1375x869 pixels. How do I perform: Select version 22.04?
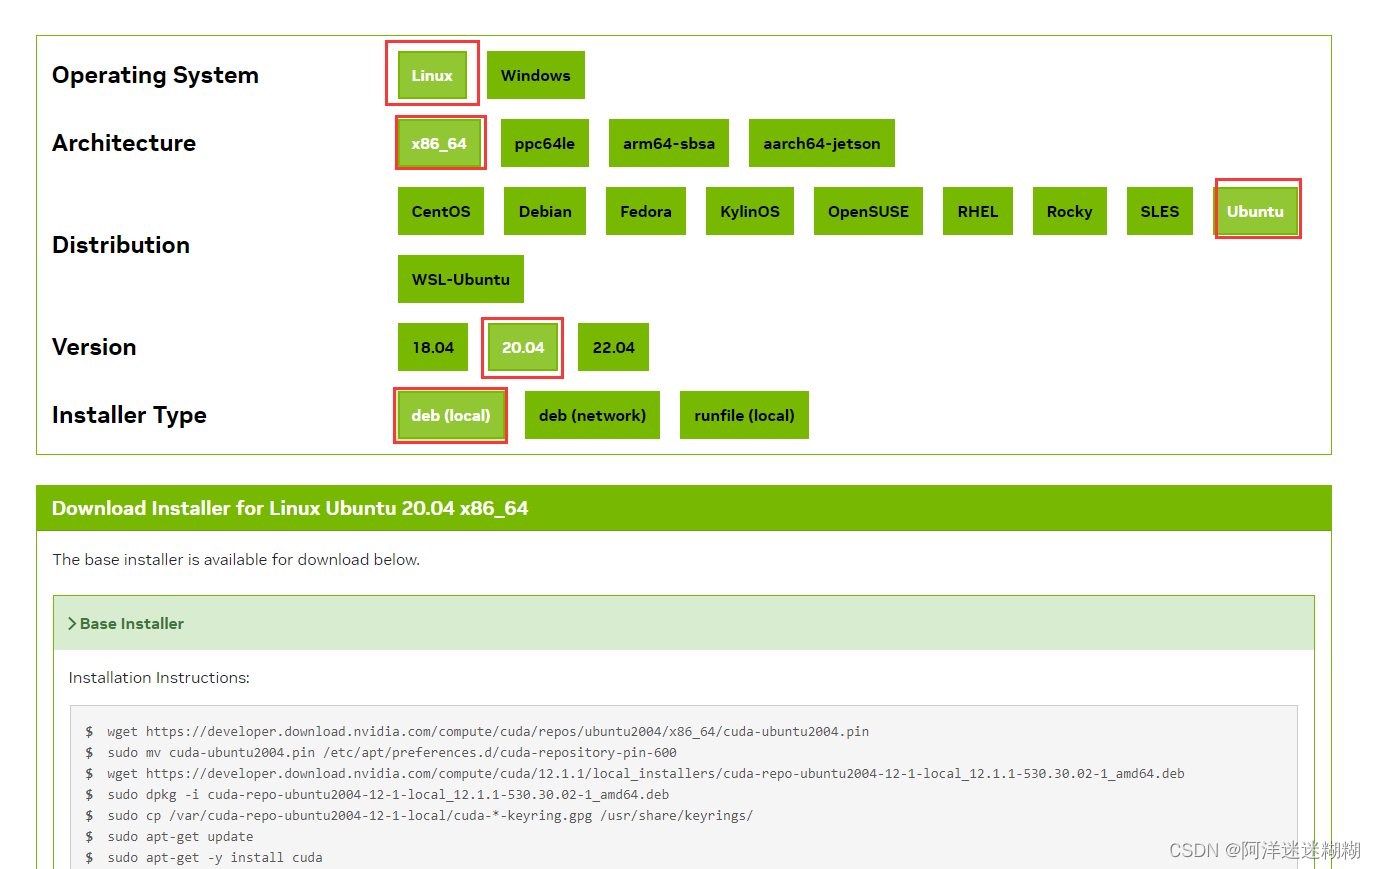point(614,347)
